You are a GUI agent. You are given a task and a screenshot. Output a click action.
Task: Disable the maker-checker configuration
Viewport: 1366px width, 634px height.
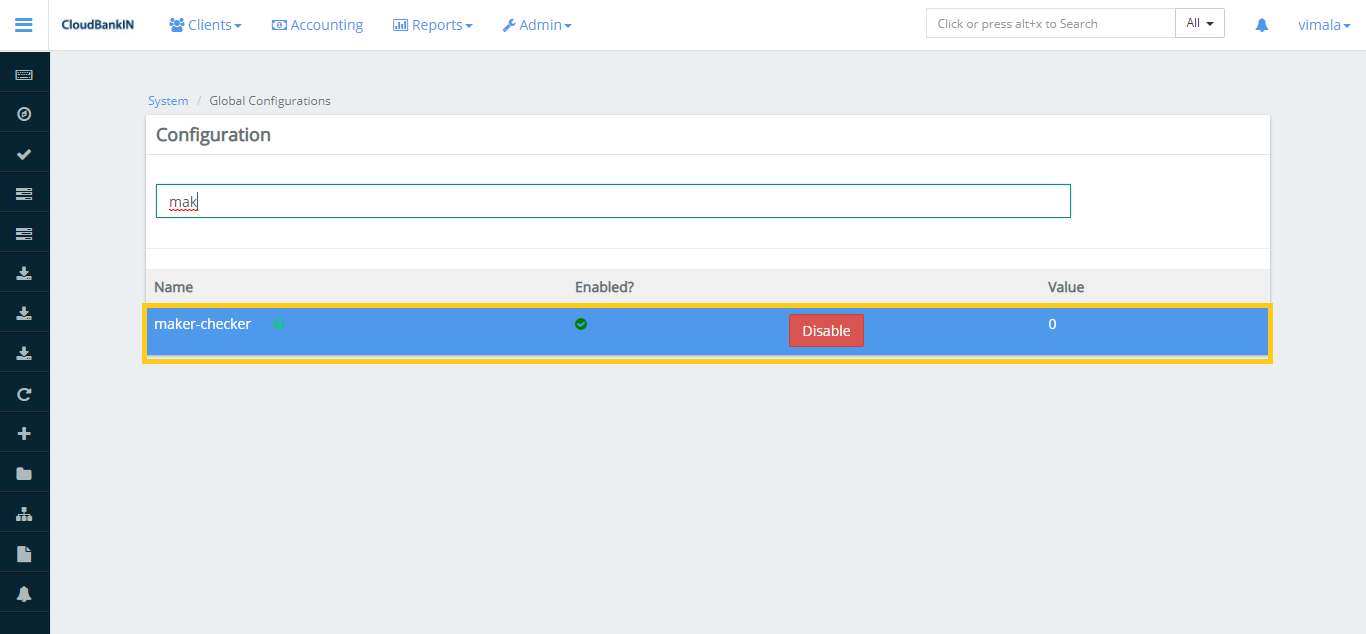tap(826, 330)
